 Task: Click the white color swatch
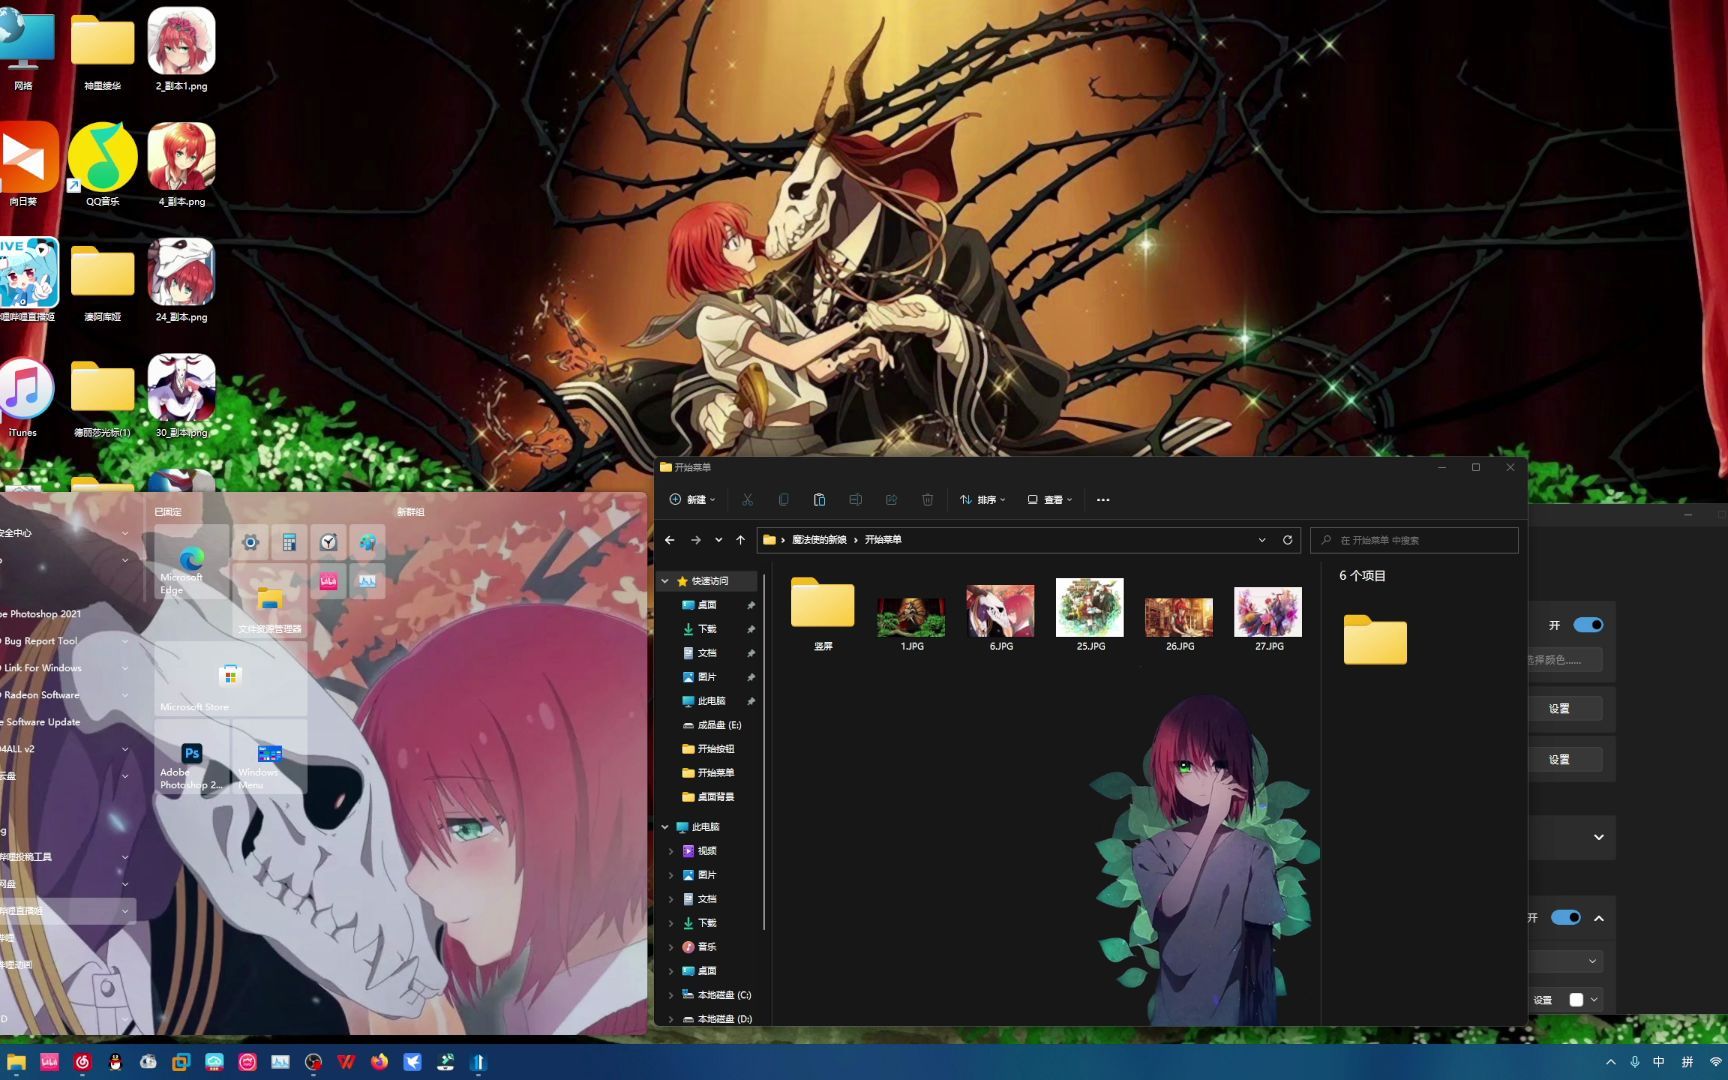(x=1576, y=1000)
